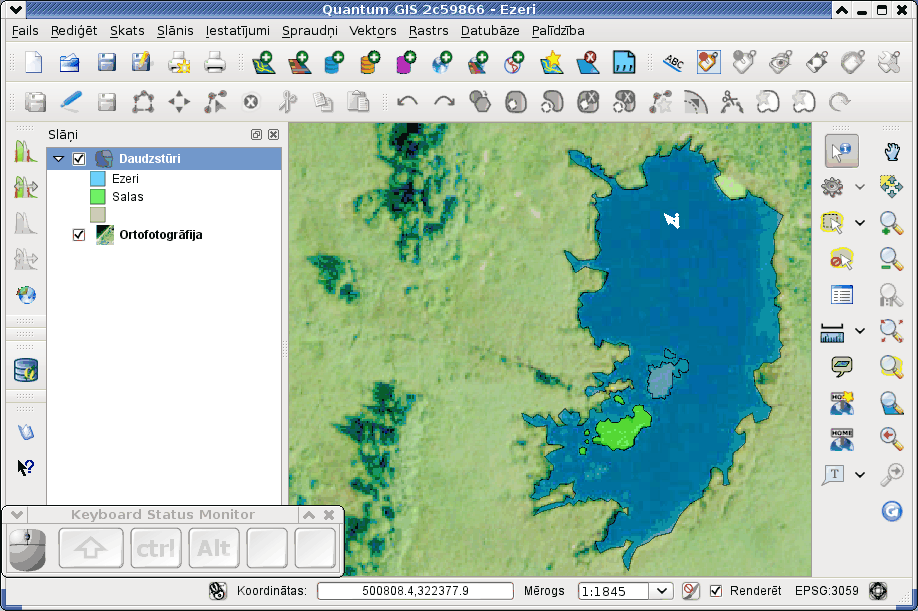This screenshot has height=611, width=918.
Task: Save project with the floppy disk icon
Action: coord(107,63)
